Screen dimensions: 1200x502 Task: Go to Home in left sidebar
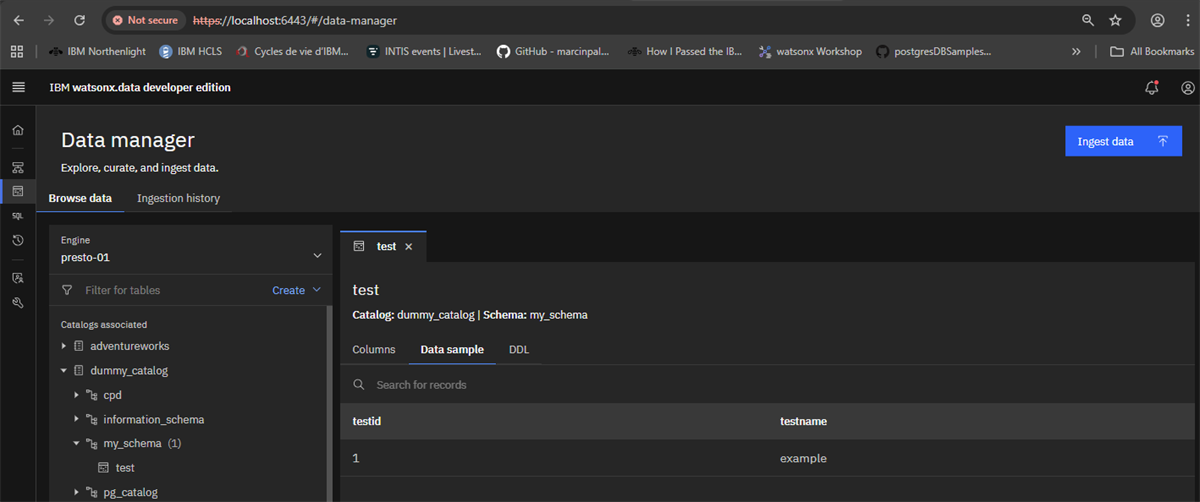(18, 130)
